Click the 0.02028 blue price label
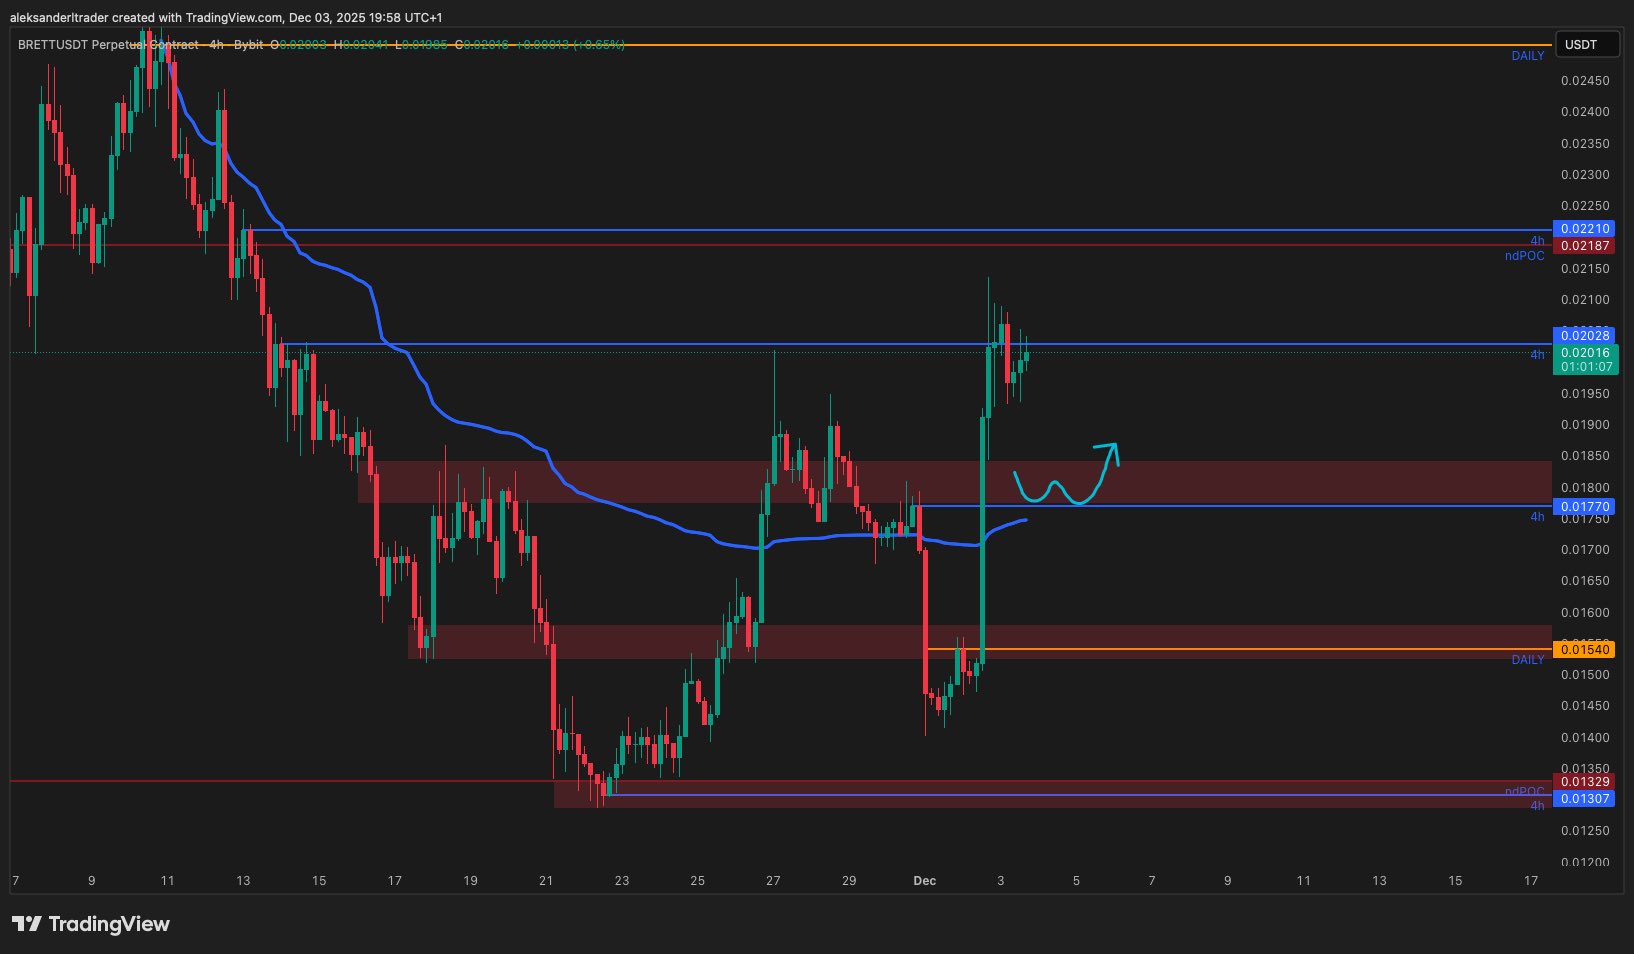 click(x=1585, y=336)
